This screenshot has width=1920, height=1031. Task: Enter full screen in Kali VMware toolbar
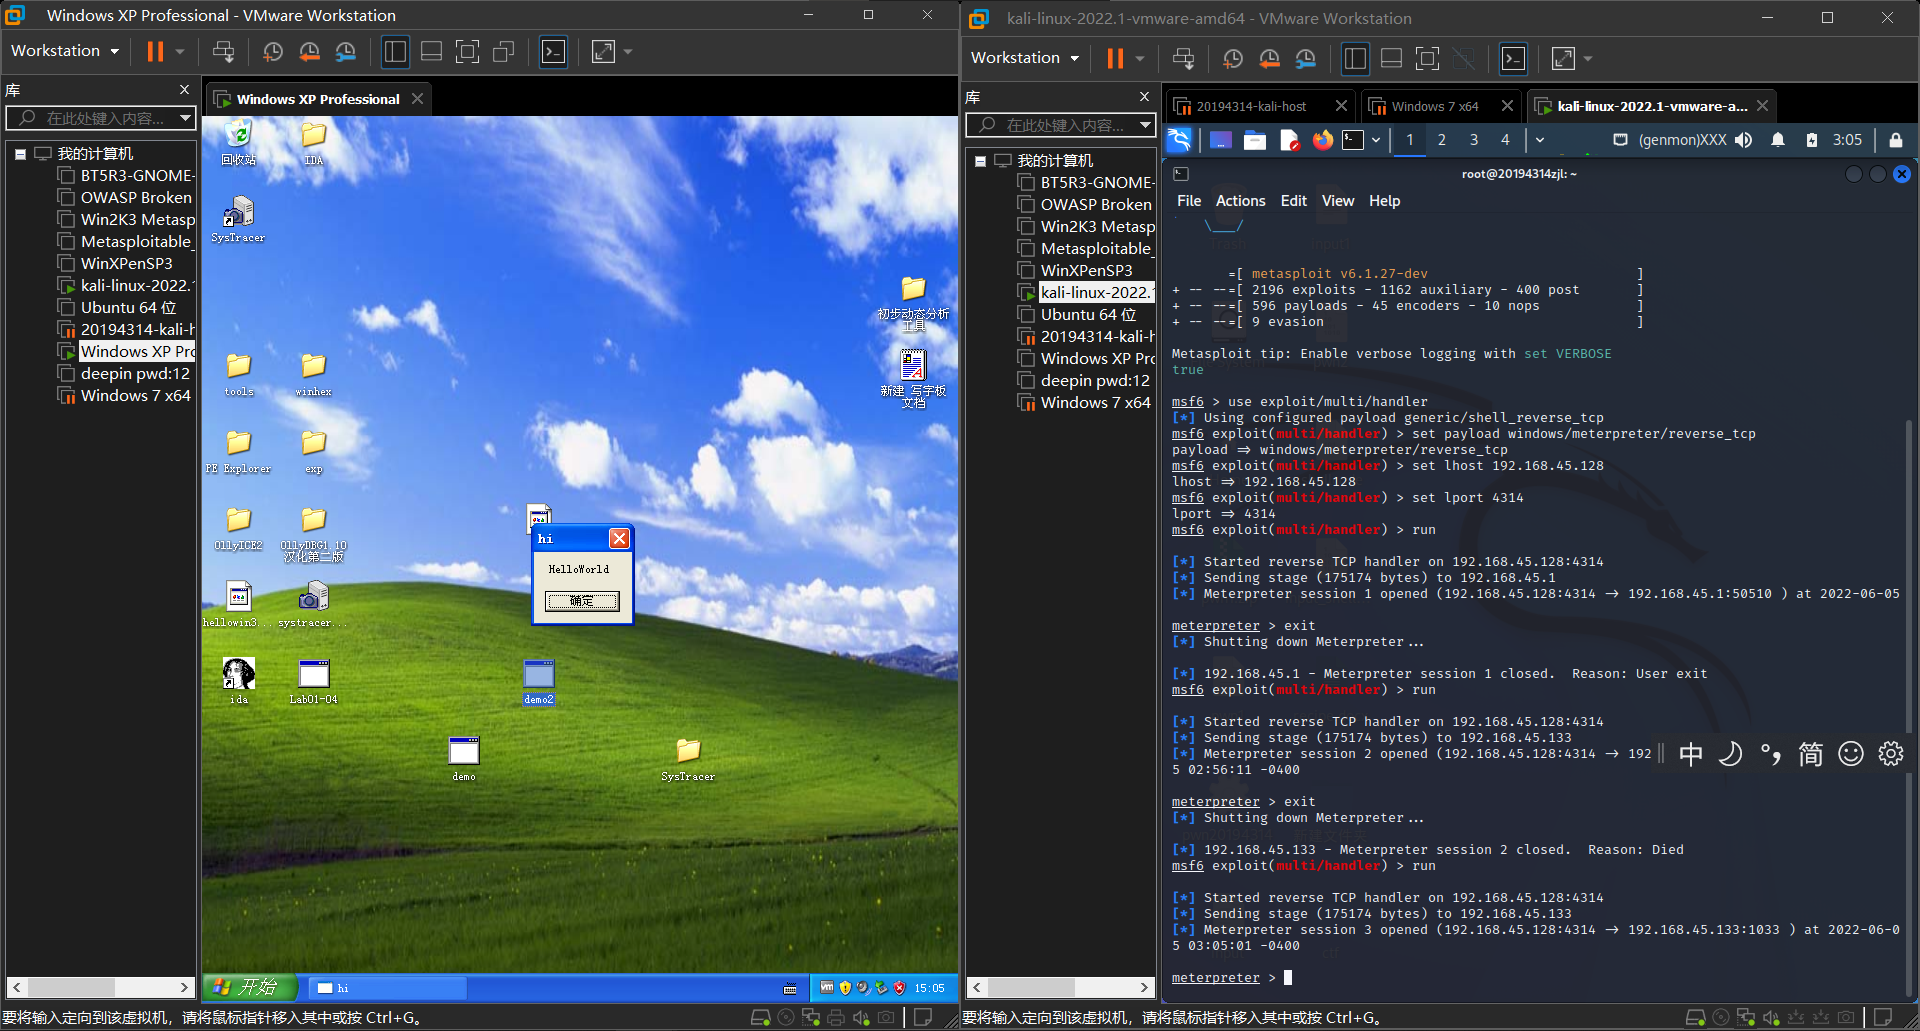coord(1427,58)
